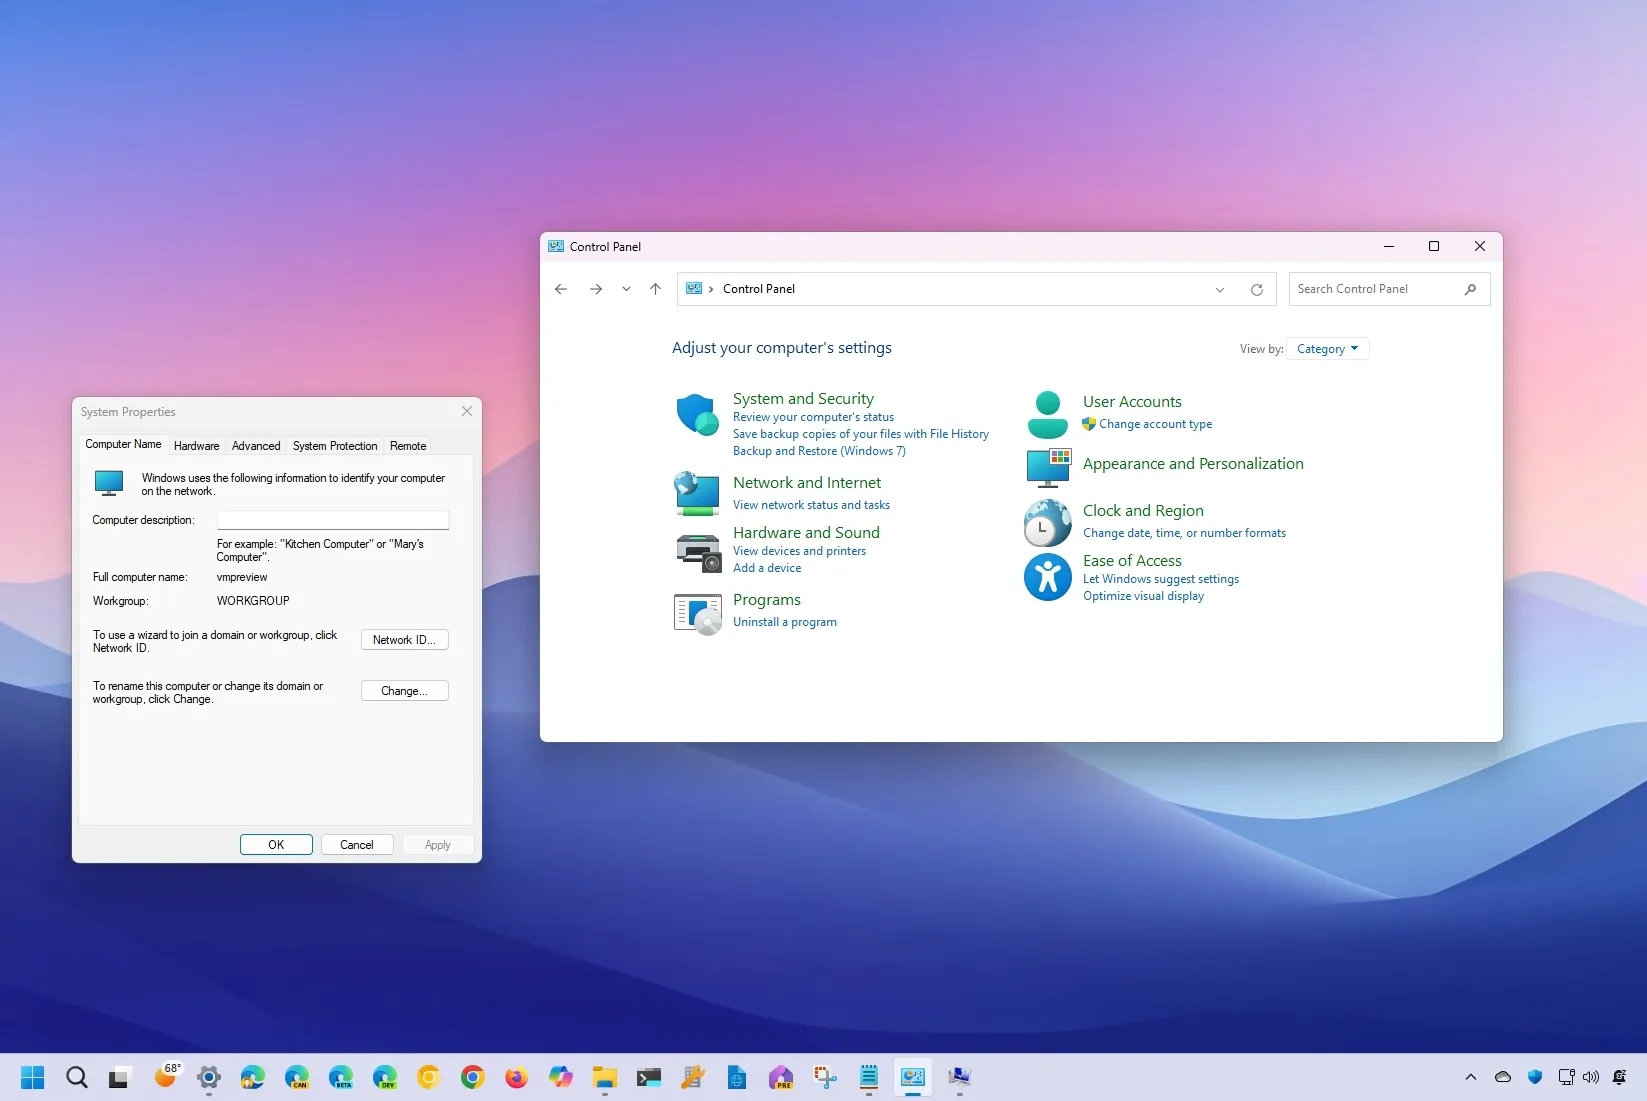The image size is (1647, 1101).
Task: Click the Add a device link
Action: click(767, 568)
